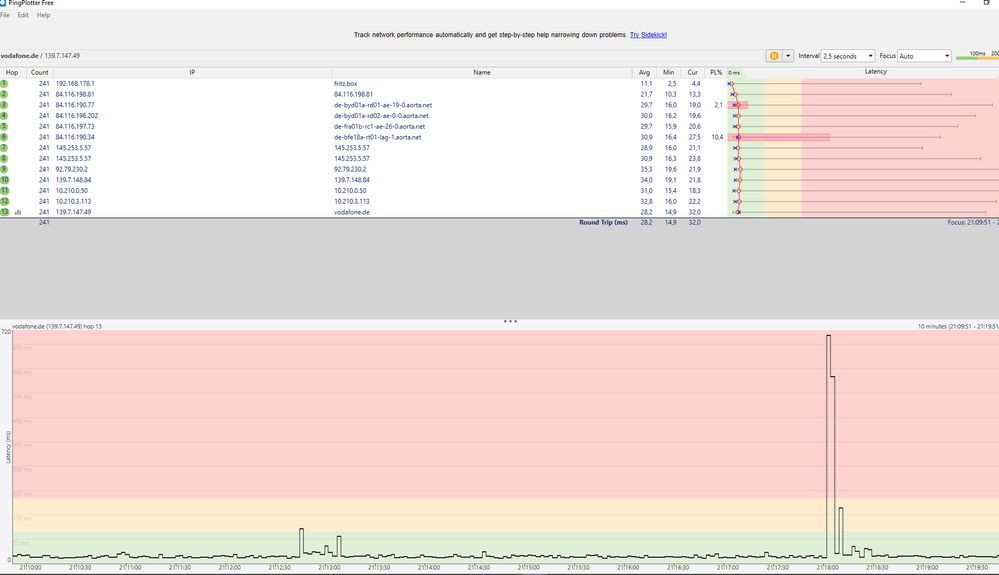Select IP address 10.210.0.50 in IP column
This screenshot has height=575, width=999.
click(x=71, y=190)
